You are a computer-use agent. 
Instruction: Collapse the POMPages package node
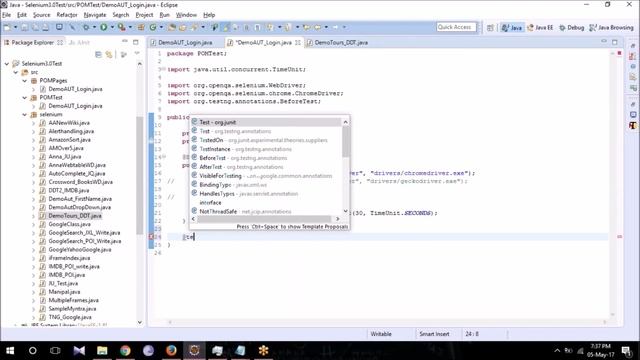point(24,81)
